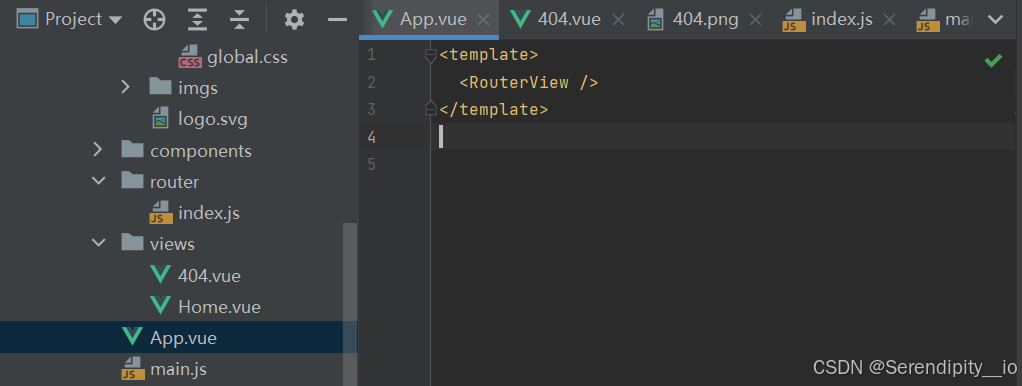Viewport: 1022px width, 386px height.
Task: Click the folder icon of components
Action: [132, 150]
